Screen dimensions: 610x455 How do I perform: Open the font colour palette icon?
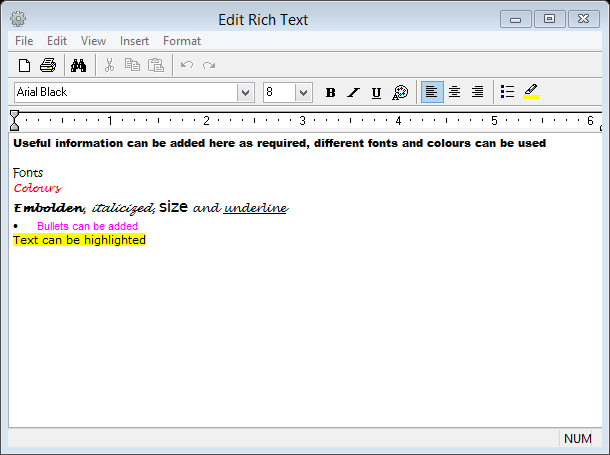pos(400,92)
